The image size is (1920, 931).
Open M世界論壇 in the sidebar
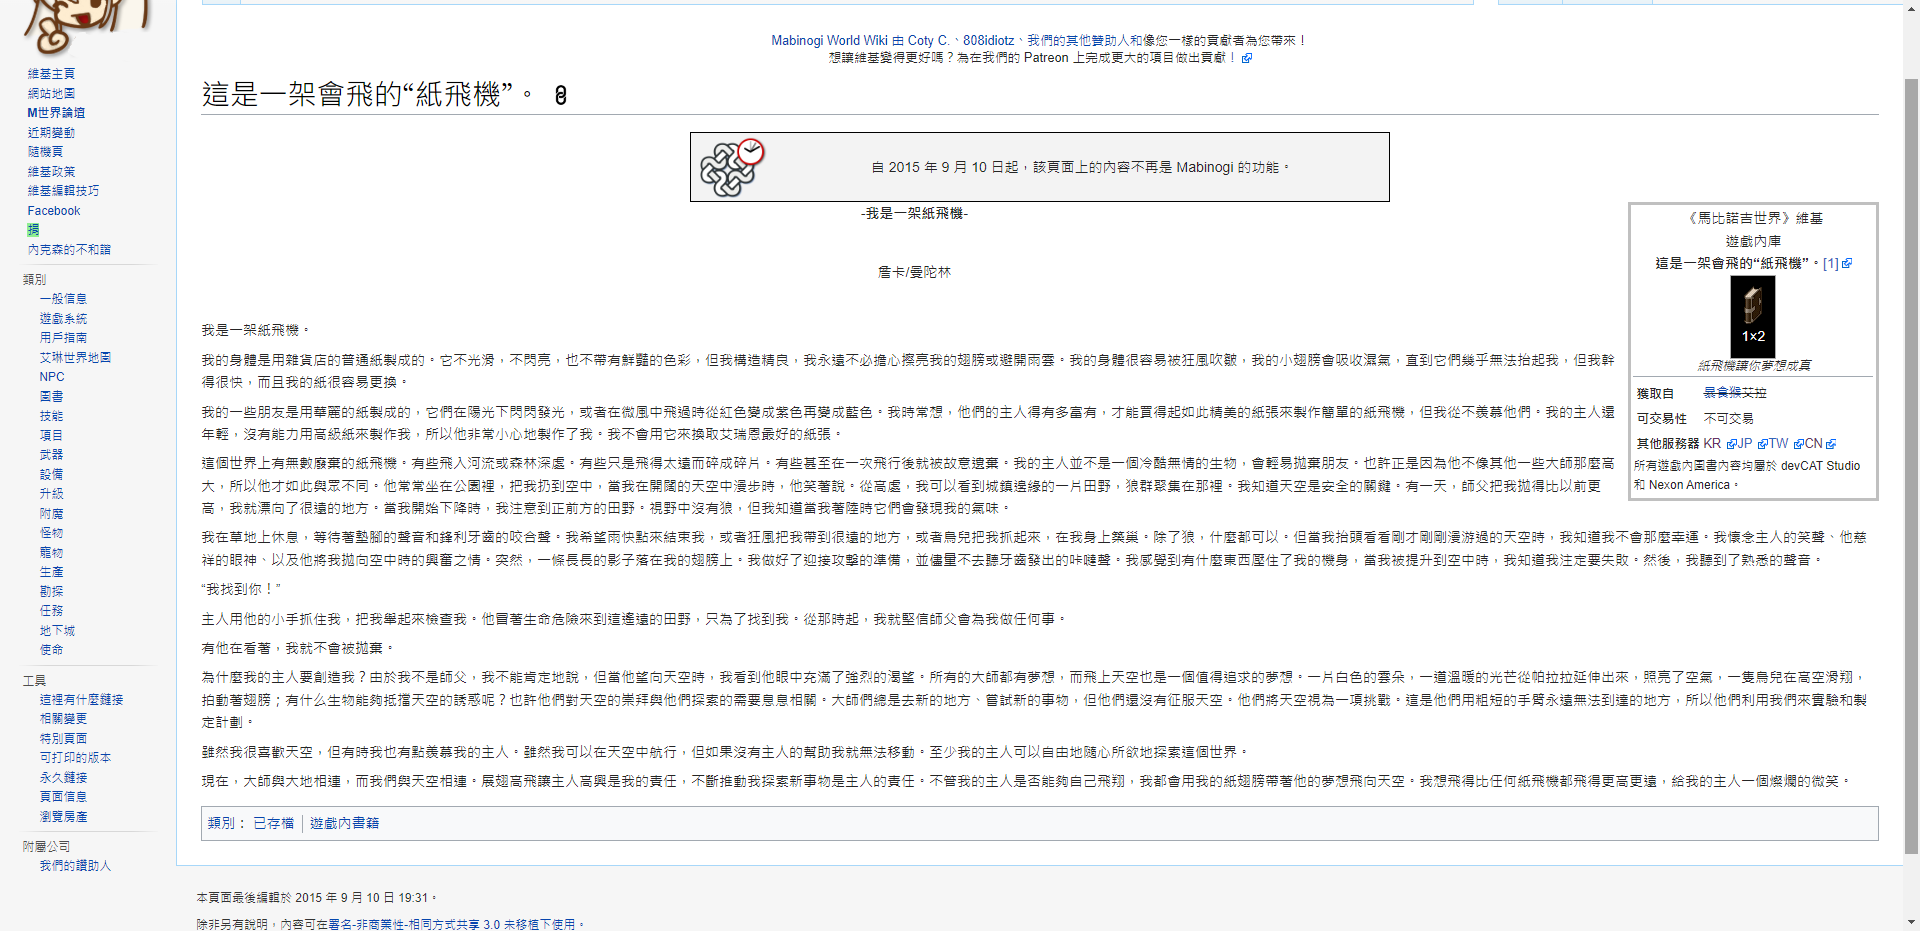click(x=56, y=113)
